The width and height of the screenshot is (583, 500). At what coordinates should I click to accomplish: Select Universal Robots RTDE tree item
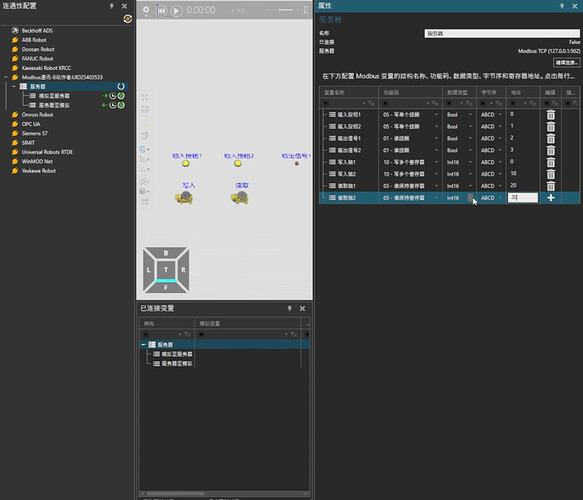pos(47,152)
